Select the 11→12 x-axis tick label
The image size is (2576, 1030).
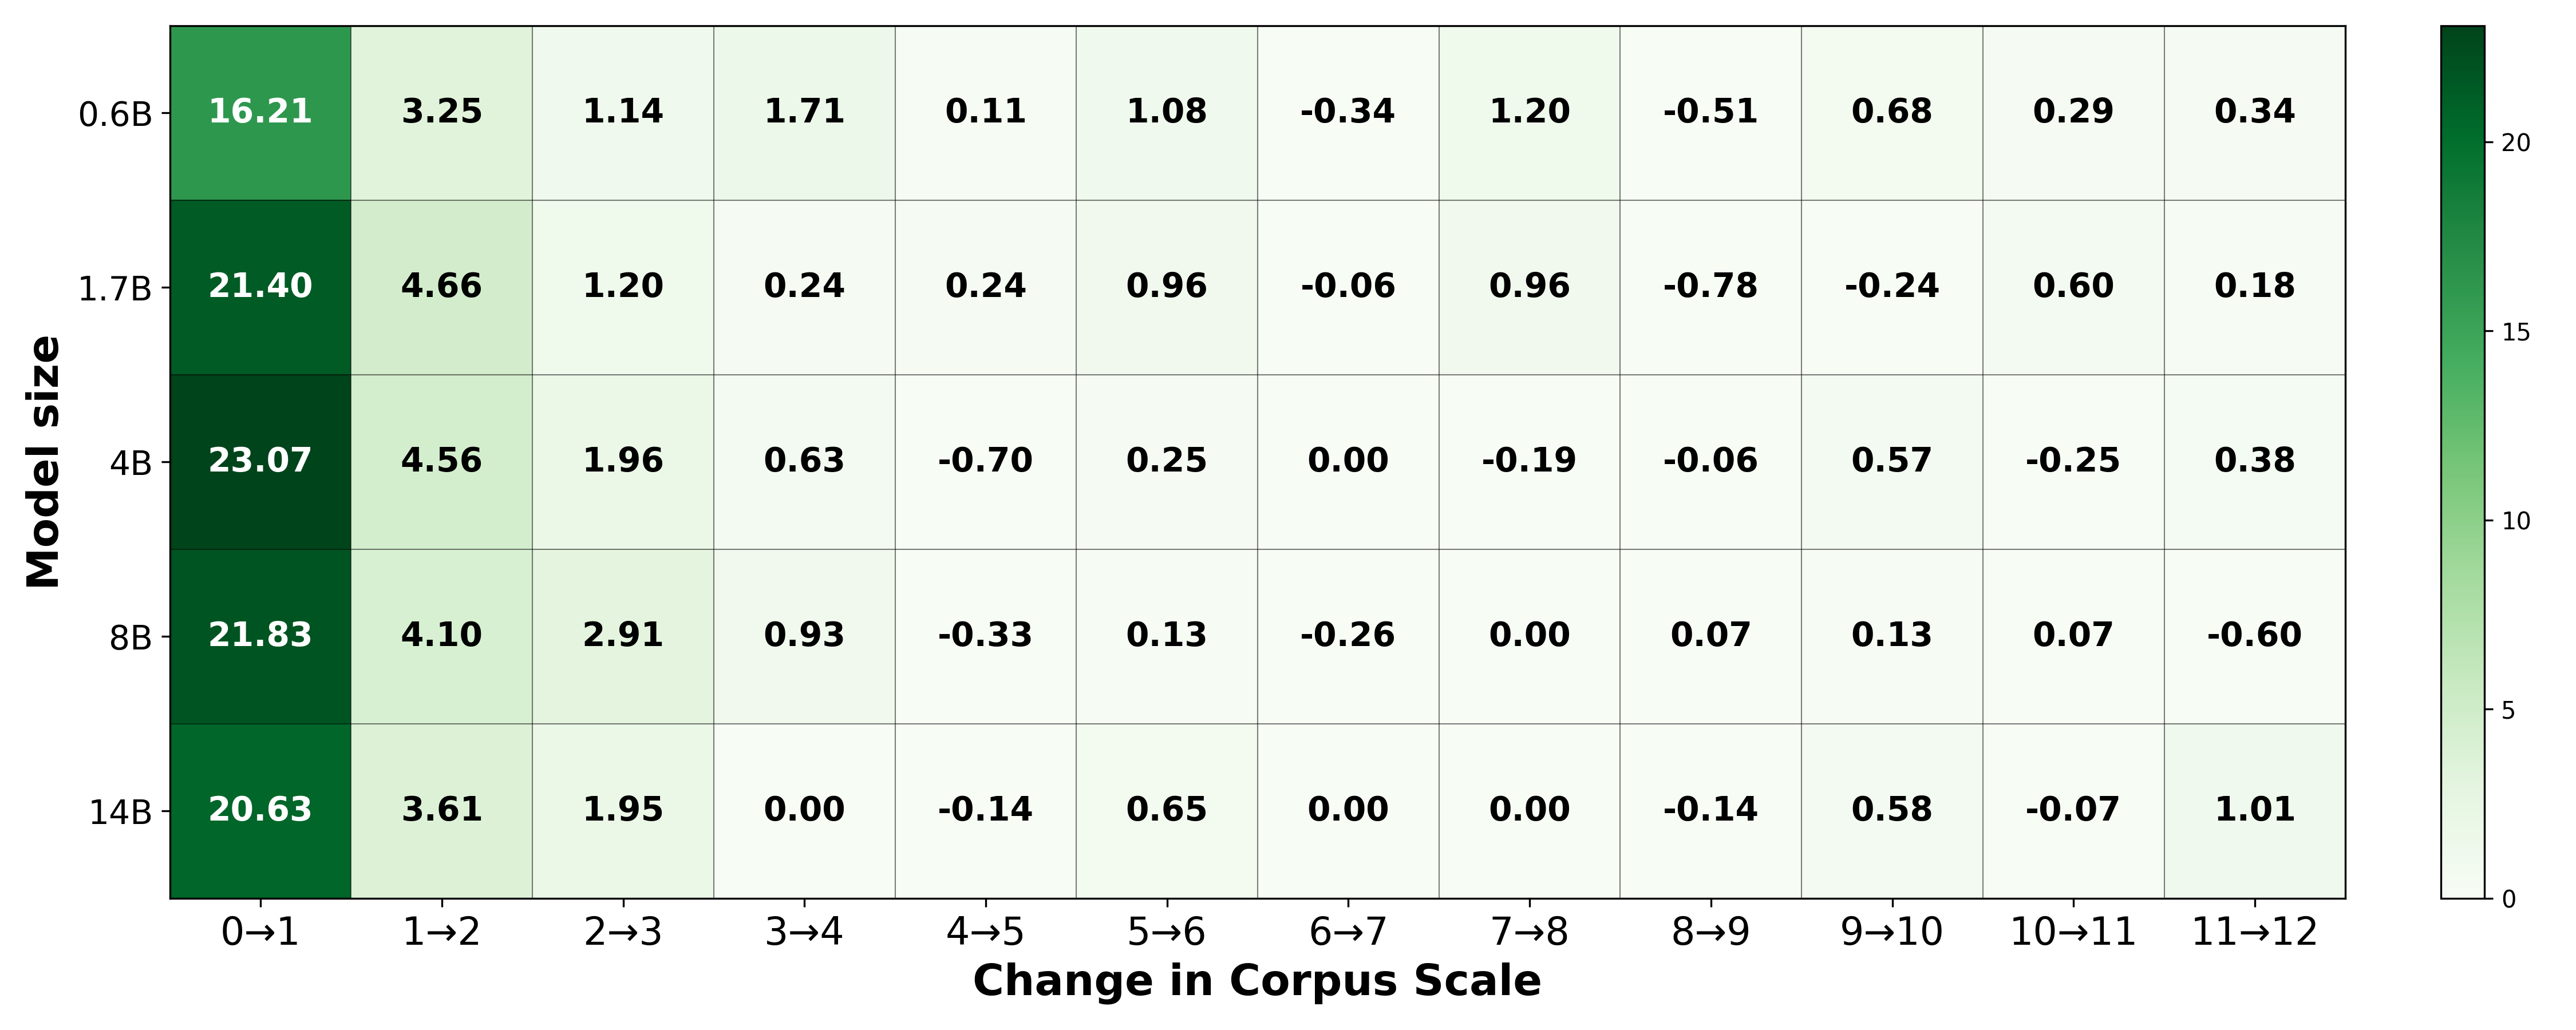(2254, 933)
